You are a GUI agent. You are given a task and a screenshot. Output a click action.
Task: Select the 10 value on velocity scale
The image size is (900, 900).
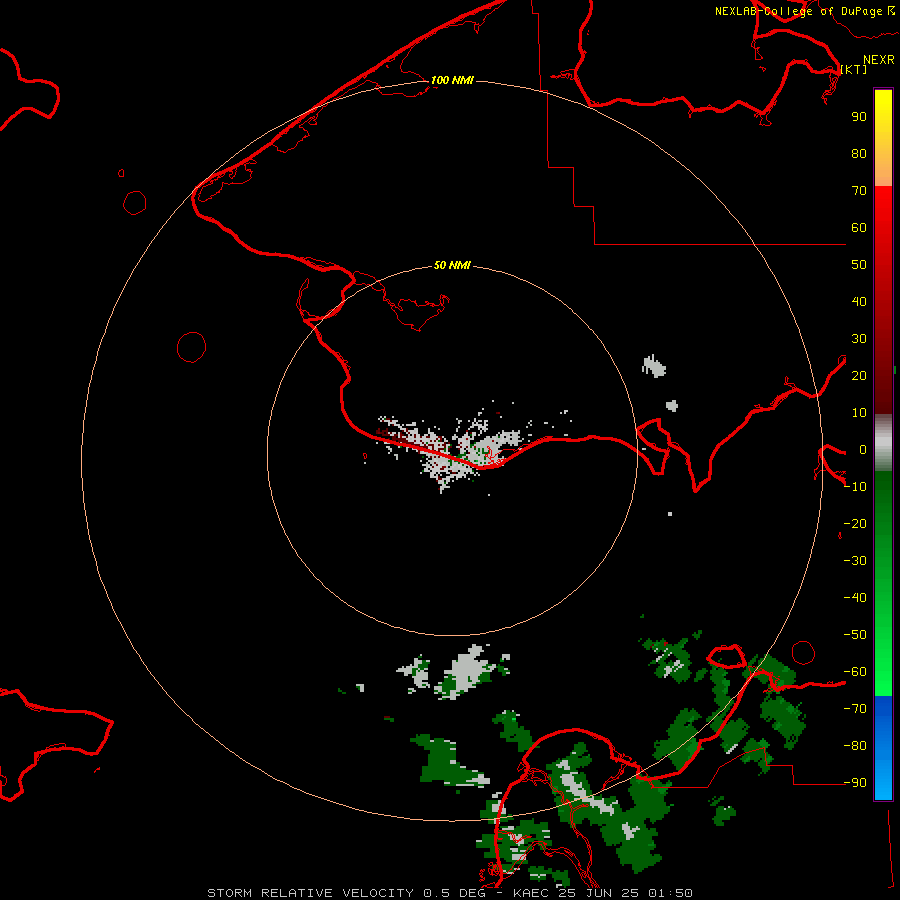click(859, 413)
